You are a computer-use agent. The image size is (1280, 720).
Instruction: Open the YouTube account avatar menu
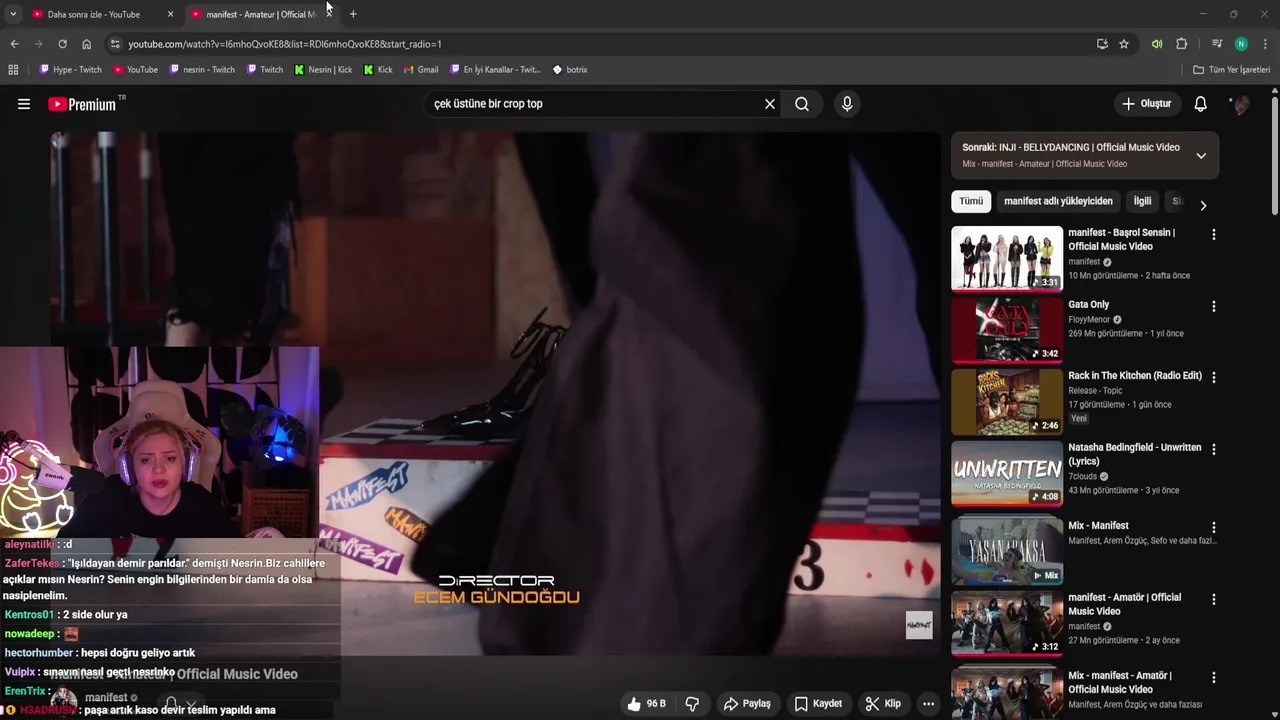1240,104
